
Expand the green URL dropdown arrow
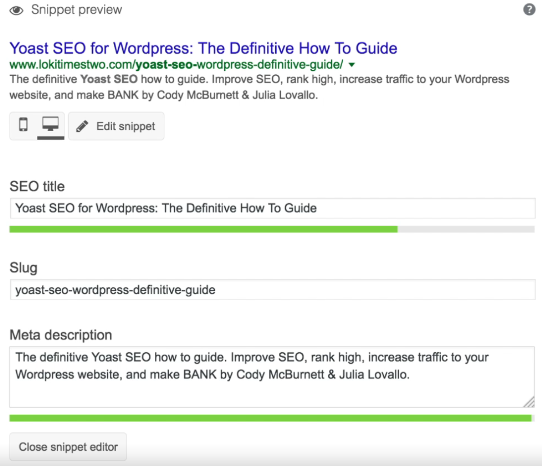tap(352, 65)
